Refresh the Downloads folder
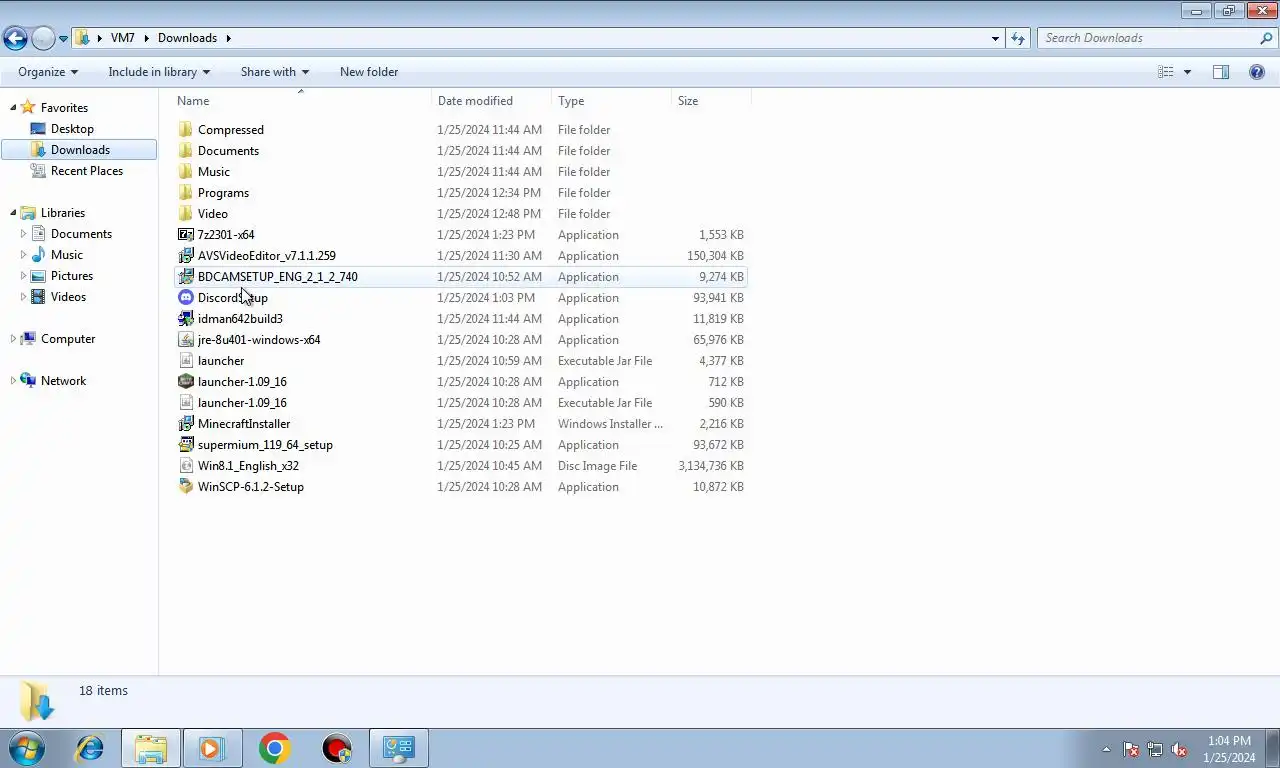 pyautogui.click(x=1018, y=38)
